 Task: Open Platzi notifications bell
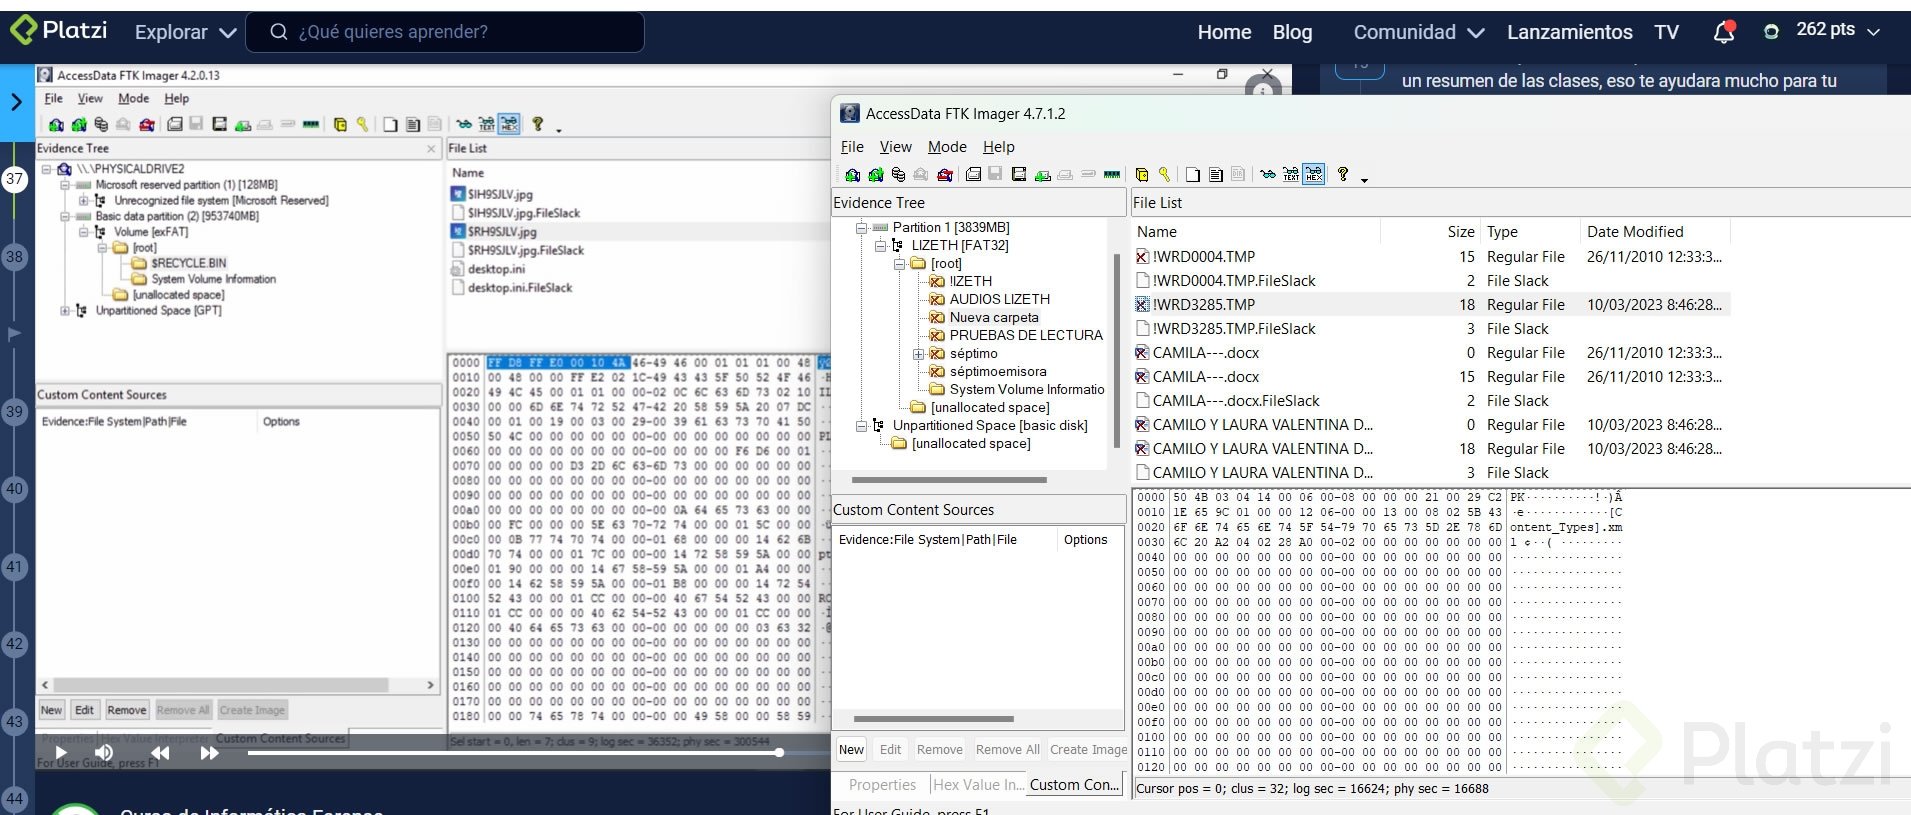click(x=1724, y=32)
